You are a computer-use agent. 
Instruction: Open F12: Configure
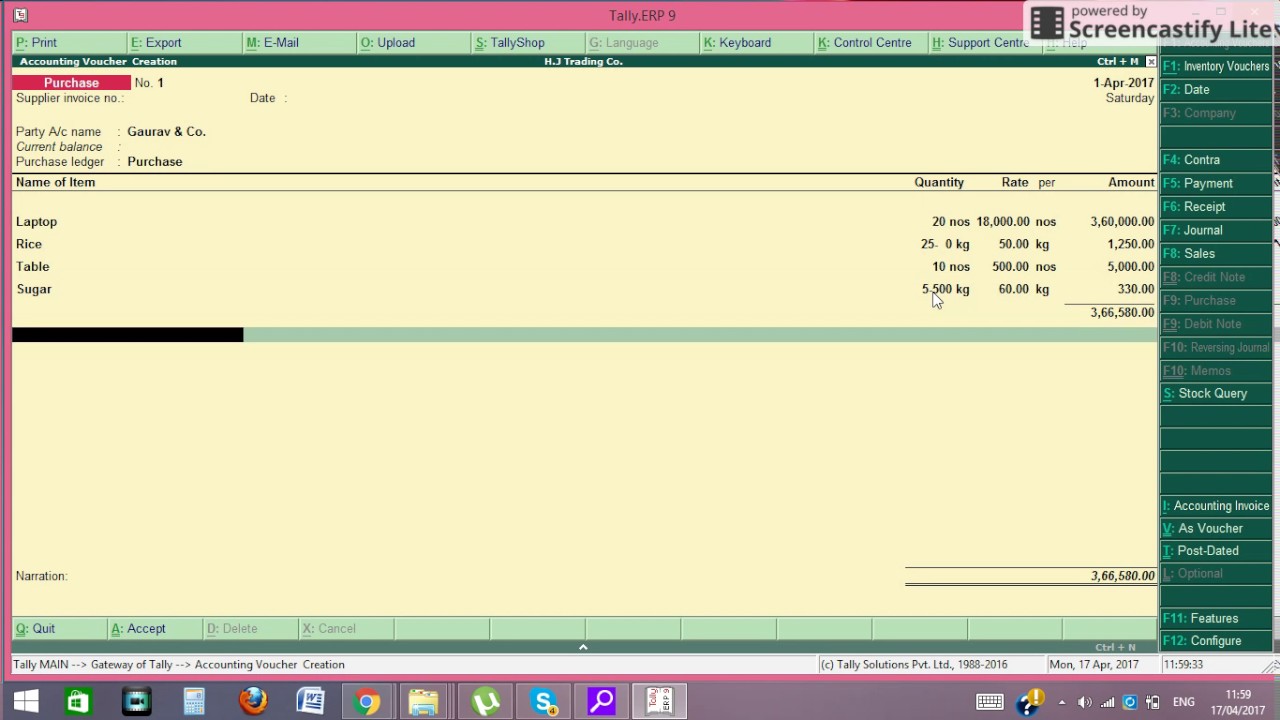point(1216,641)
